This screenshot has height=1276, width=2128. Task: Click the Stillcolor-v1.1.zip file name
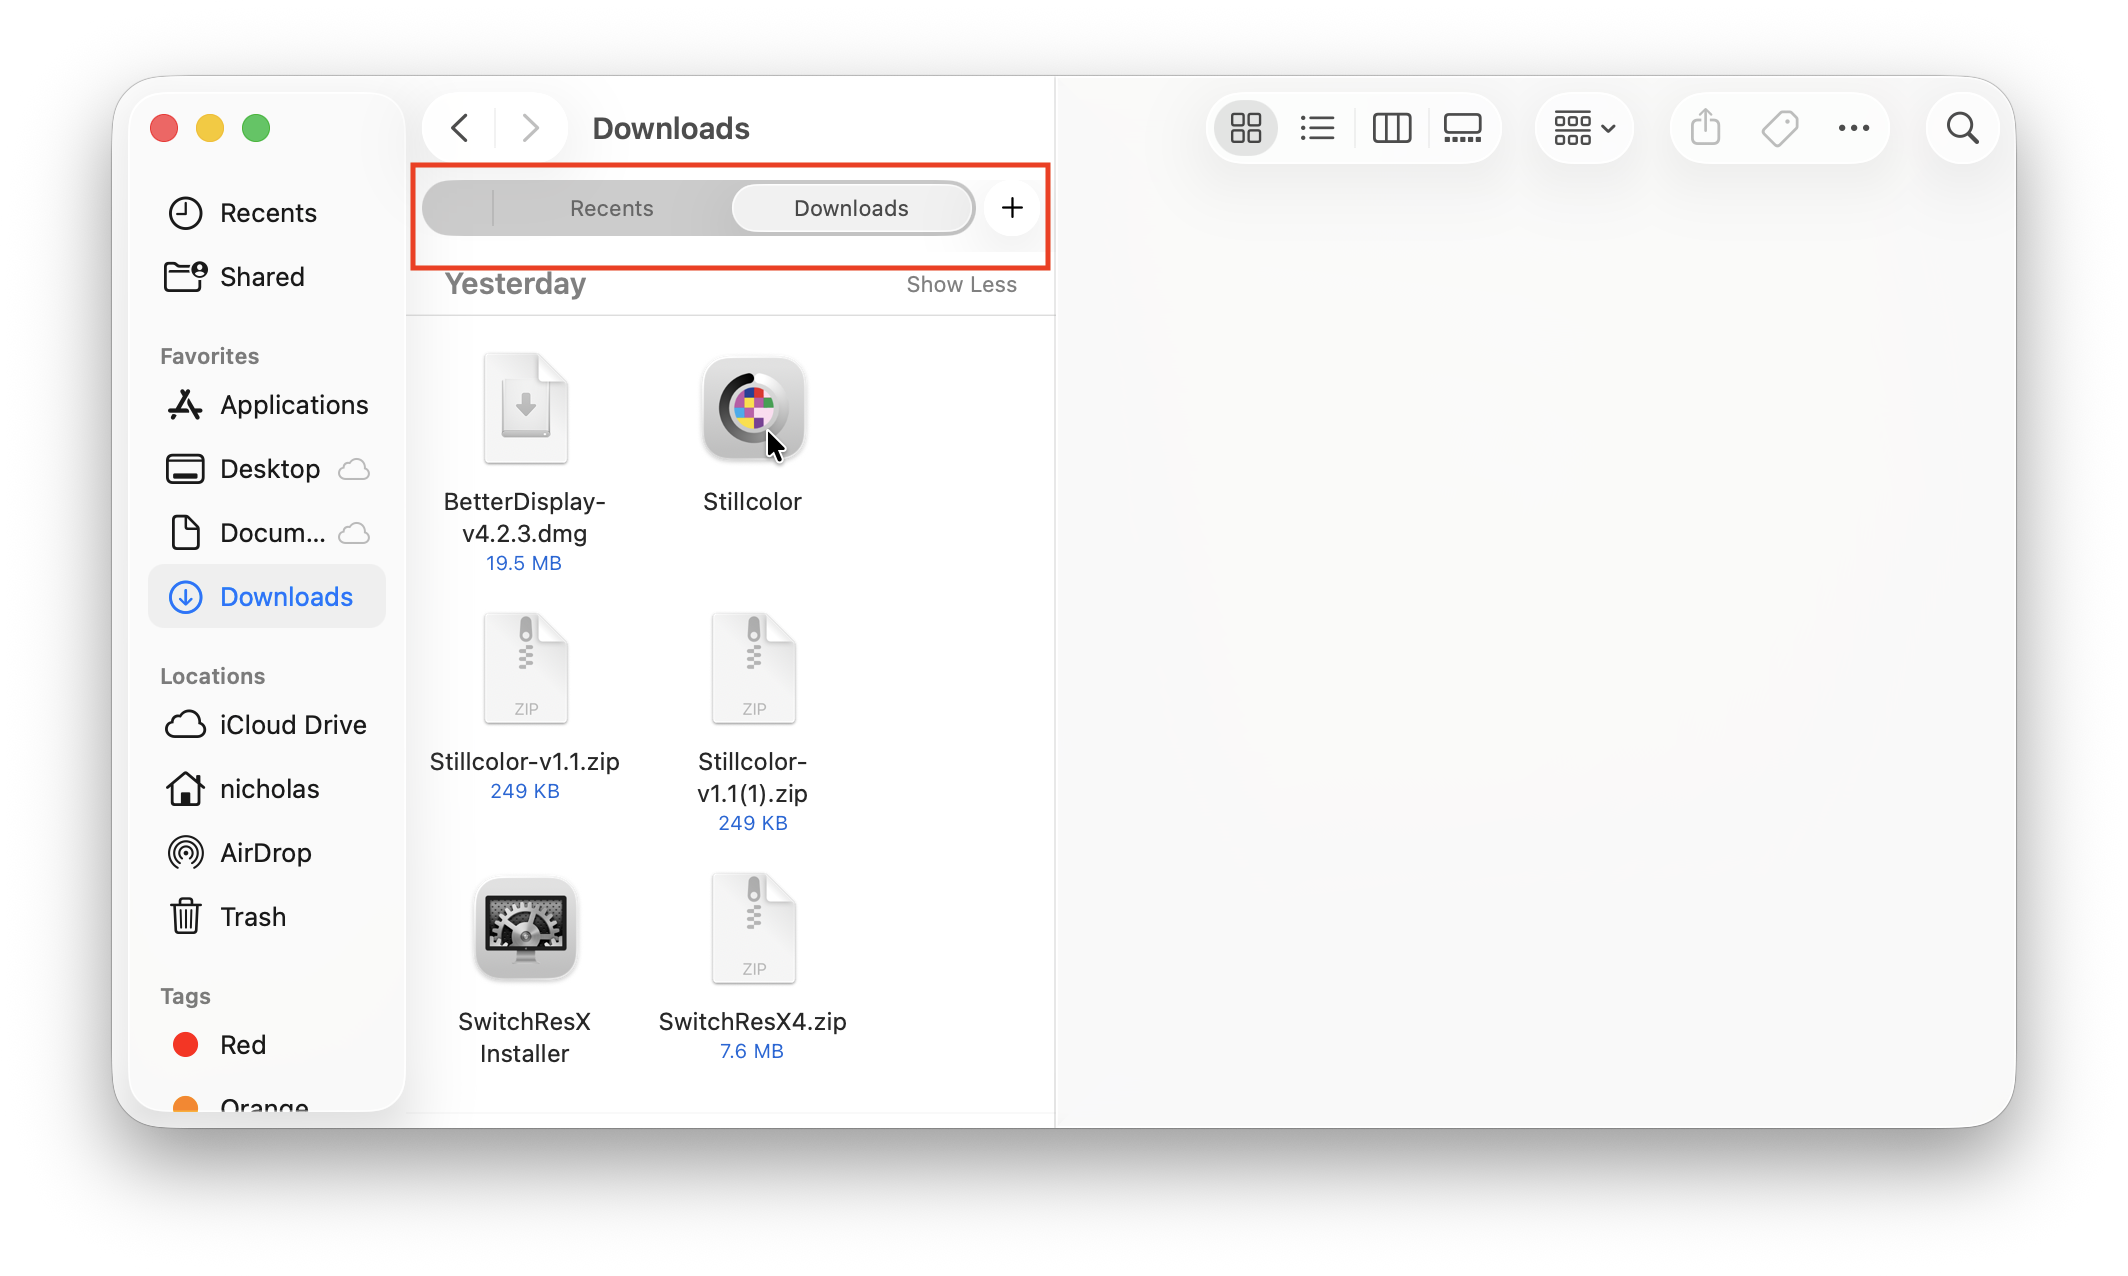[524, 761]
